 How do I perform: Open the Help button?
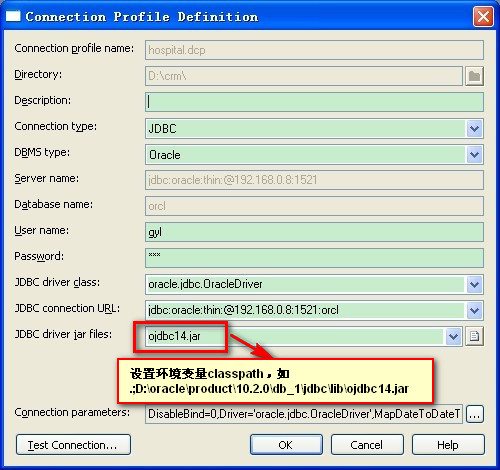tap(448, 445)
